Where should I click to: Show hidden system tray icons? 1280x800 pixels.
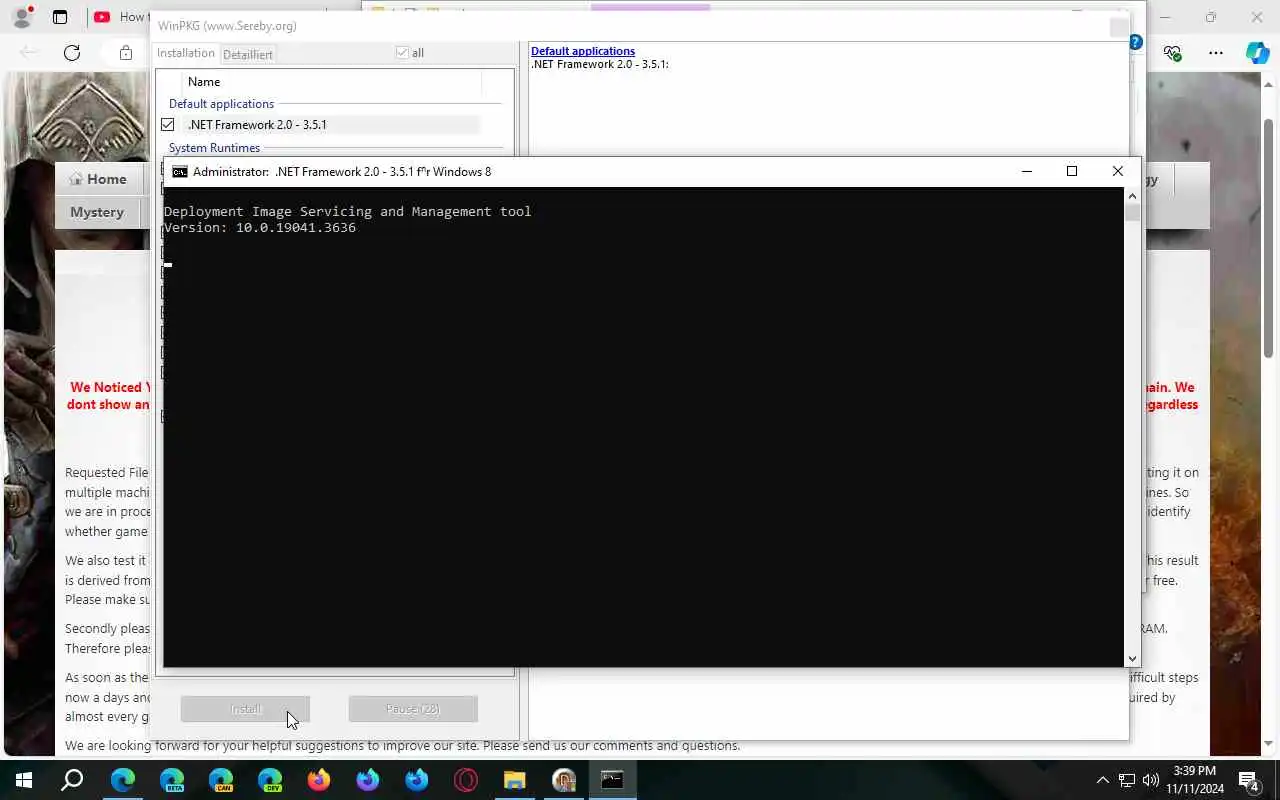tap(1103, 780)
